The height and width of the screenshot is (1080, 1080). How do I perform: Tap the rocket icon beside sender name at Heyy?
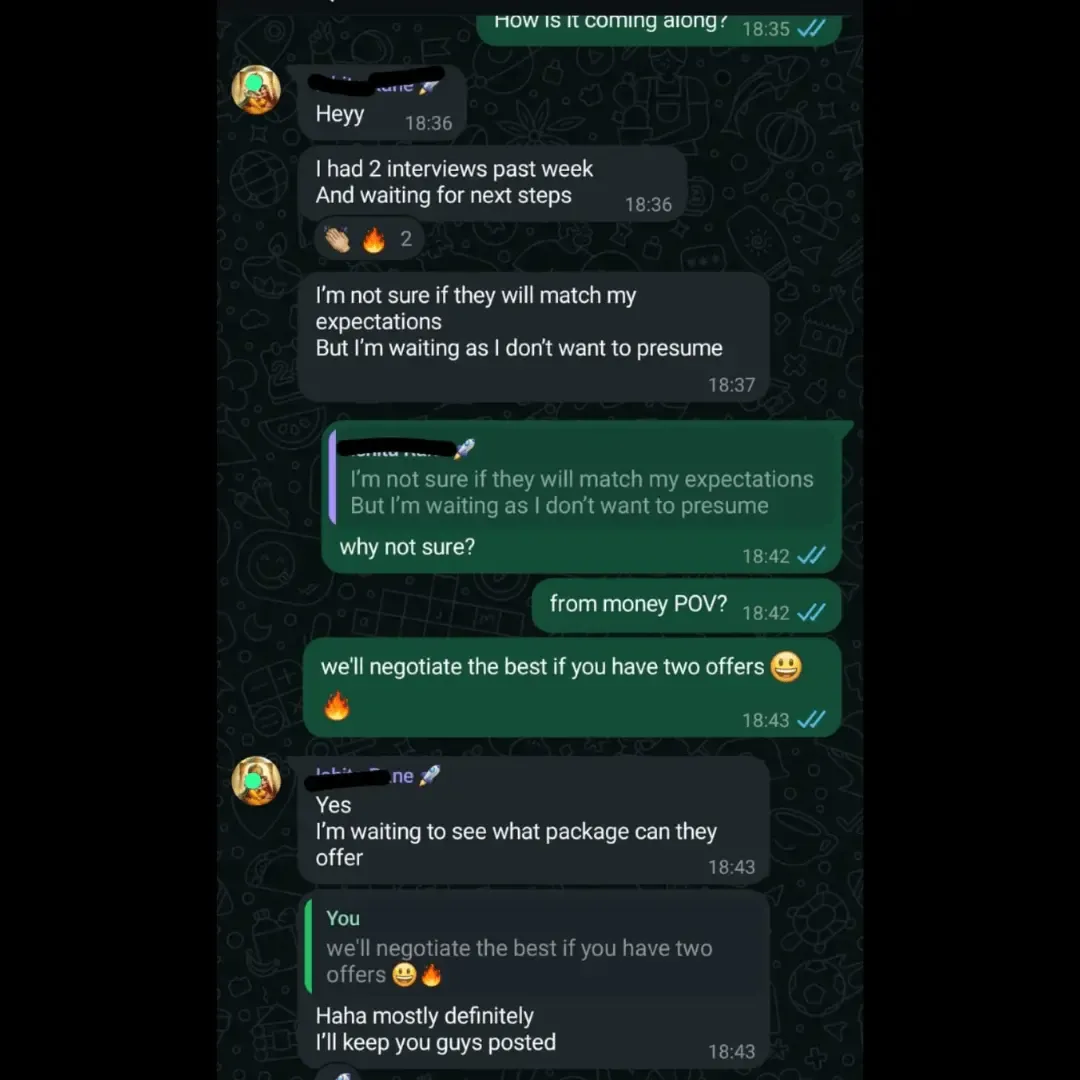[428, 86]
